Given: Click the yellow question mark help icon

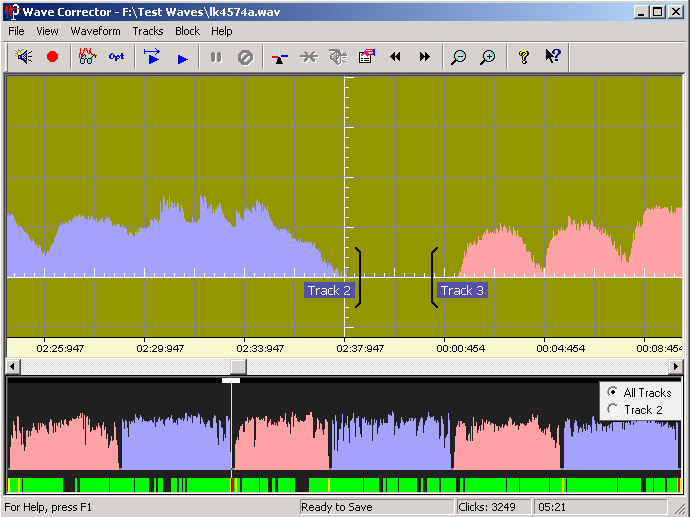Looking at the screenshot, I should point(522,57).
